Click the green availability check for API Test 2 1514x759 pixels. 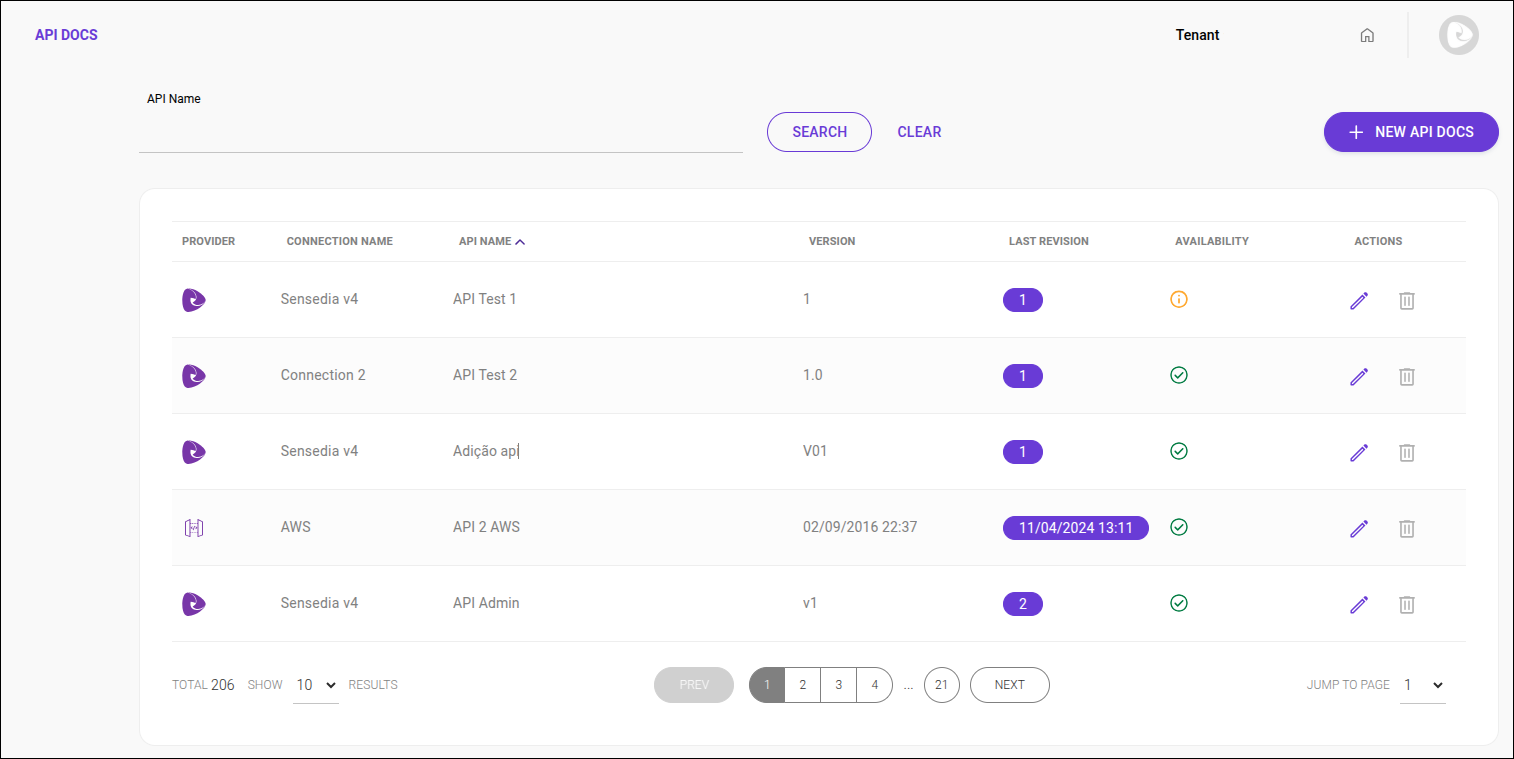coord(1179,375)
